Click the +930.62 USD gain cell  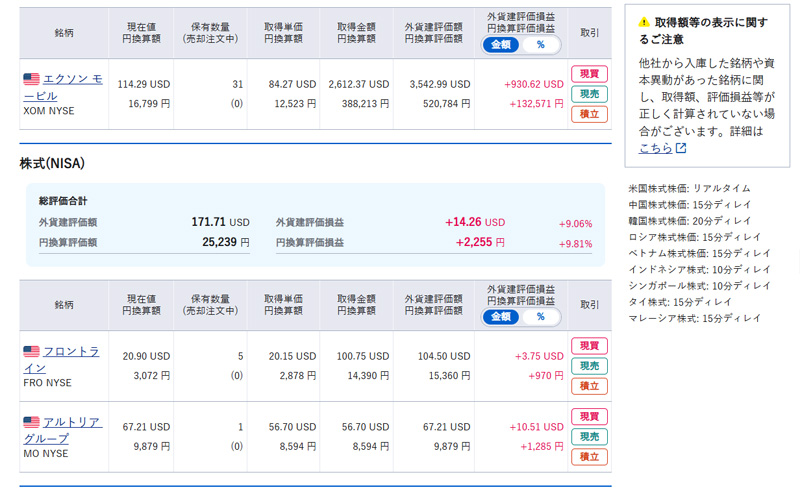tap(534, 84)
